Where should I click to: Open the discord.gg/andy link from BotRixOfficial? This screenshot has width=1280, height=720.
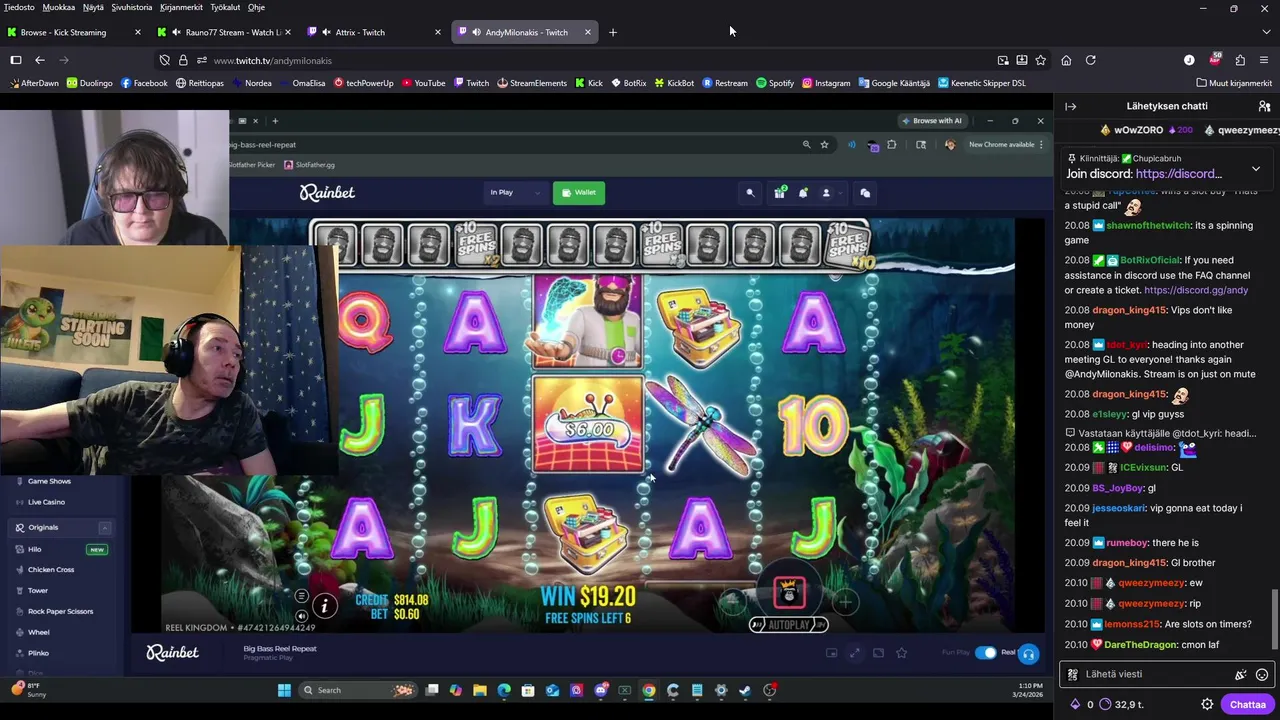point(1196,290)
